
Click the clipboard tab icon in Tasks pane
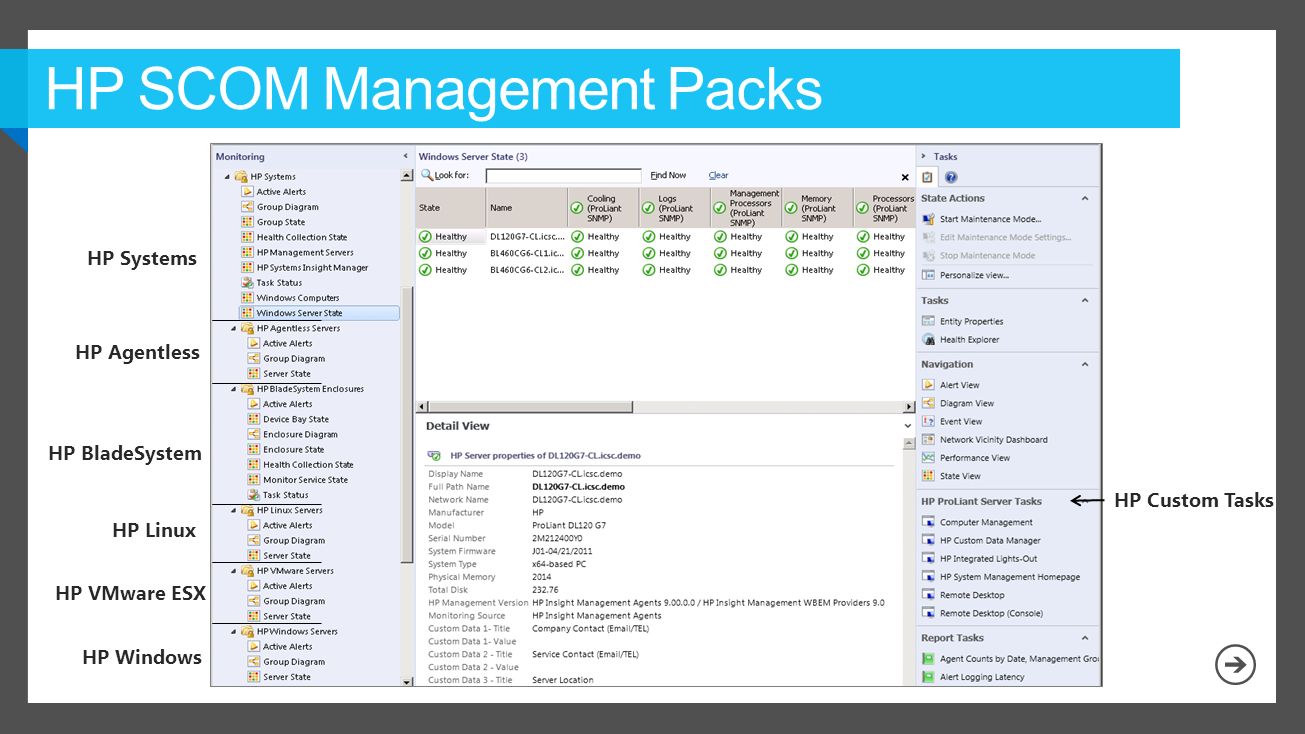tap(928, 177)
